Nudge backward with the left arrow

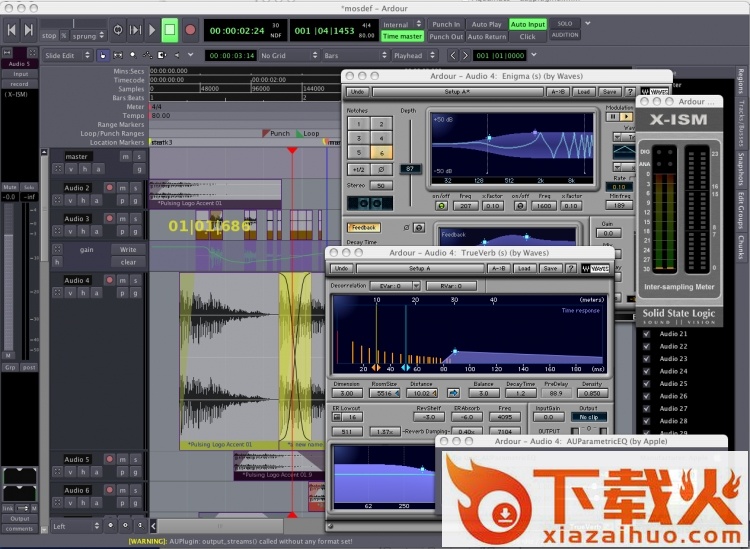tap(453, 55)
